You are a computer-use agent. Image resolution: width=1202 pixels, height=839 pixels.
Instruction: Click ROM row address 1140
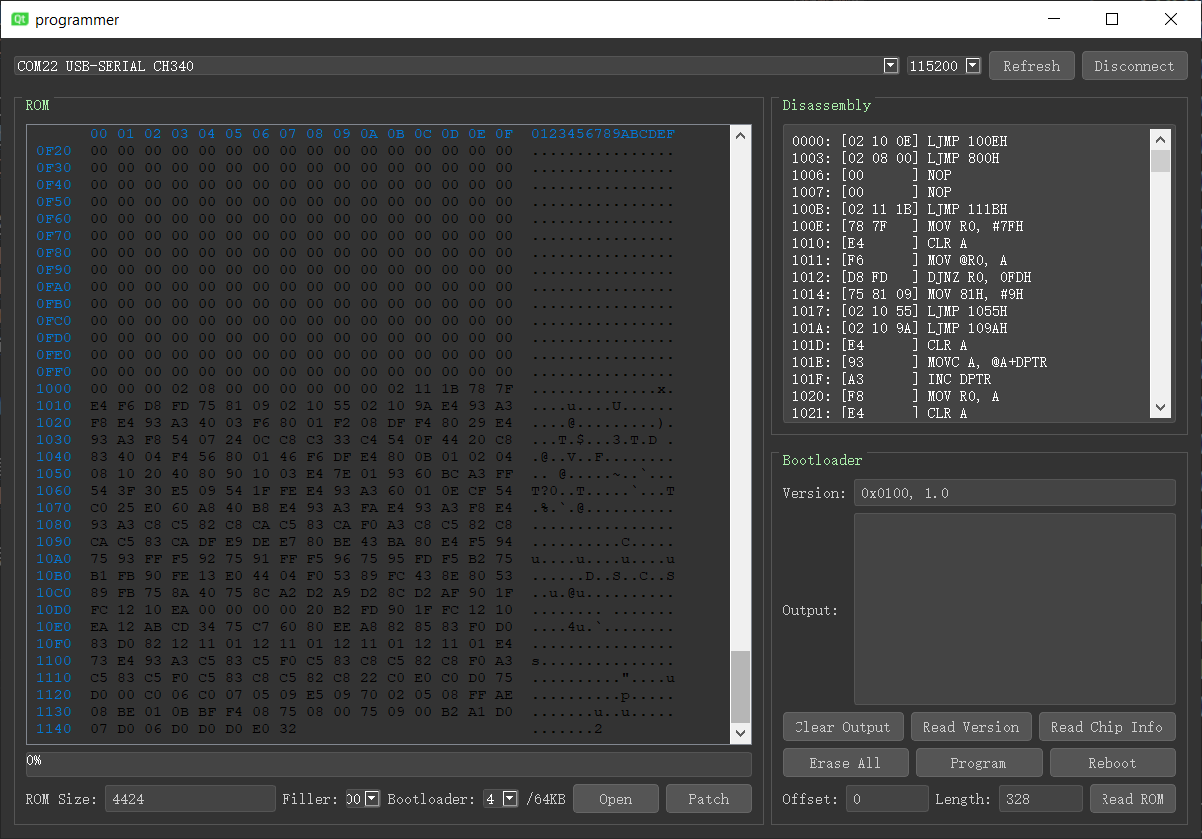[54, 728]
